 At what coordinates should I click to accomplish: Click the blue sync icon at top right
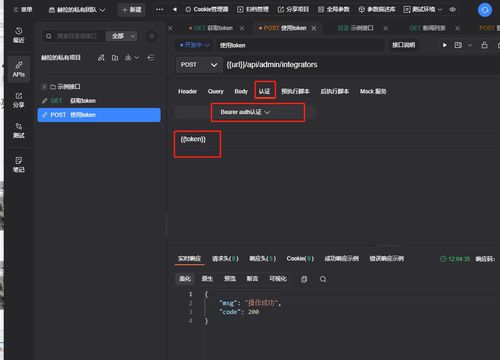pos(485,10)
